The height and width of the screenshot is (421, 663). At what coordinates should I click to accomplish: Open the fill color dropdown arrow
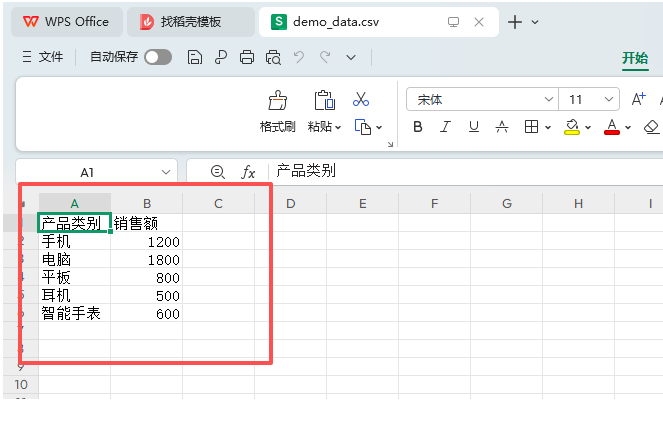click(x=588, y=127)
